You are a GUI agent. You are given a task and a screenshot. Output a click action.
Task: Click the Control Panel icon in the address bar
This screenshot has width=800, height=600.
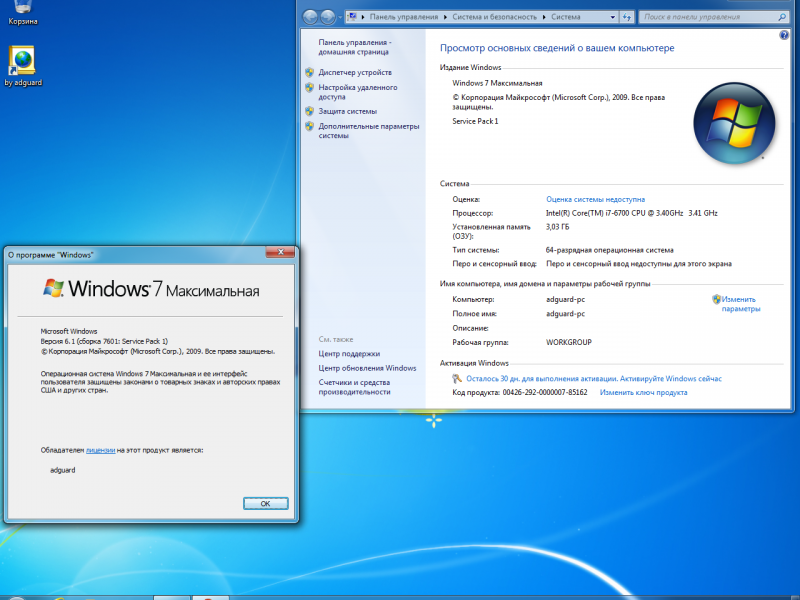(352, 17)
